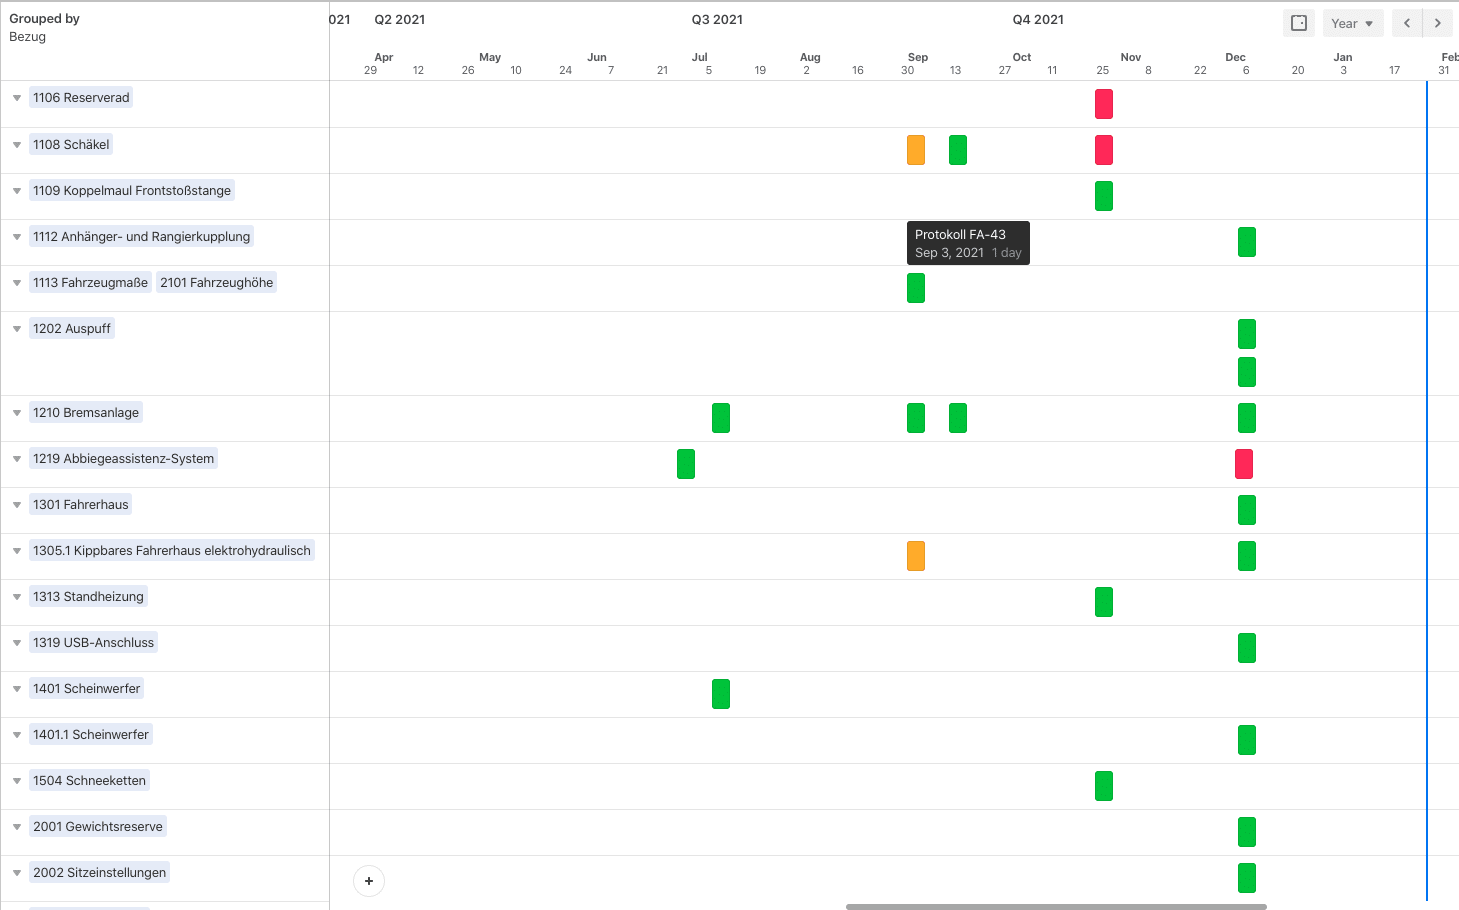Open the Year timescale dropdown

[1352, 23]
